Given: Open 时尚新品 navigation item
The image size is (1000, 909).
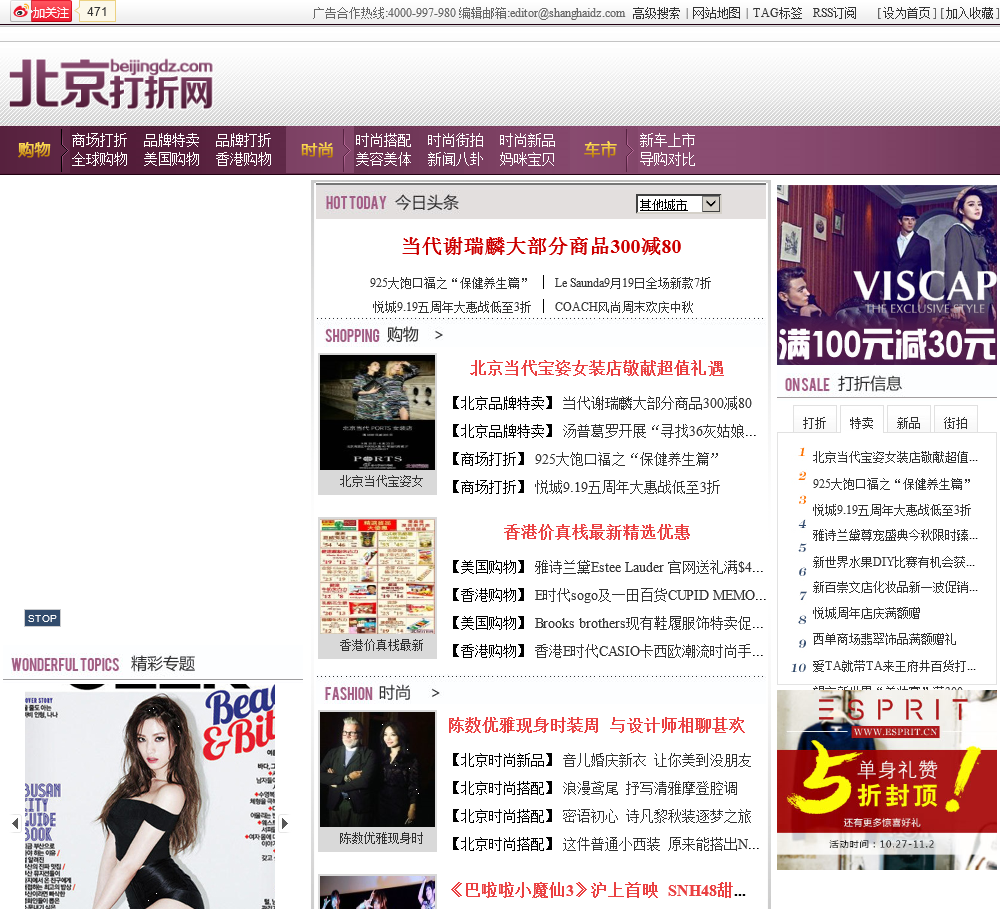Looking at the screenshot, I should click(x=527, y=140).
